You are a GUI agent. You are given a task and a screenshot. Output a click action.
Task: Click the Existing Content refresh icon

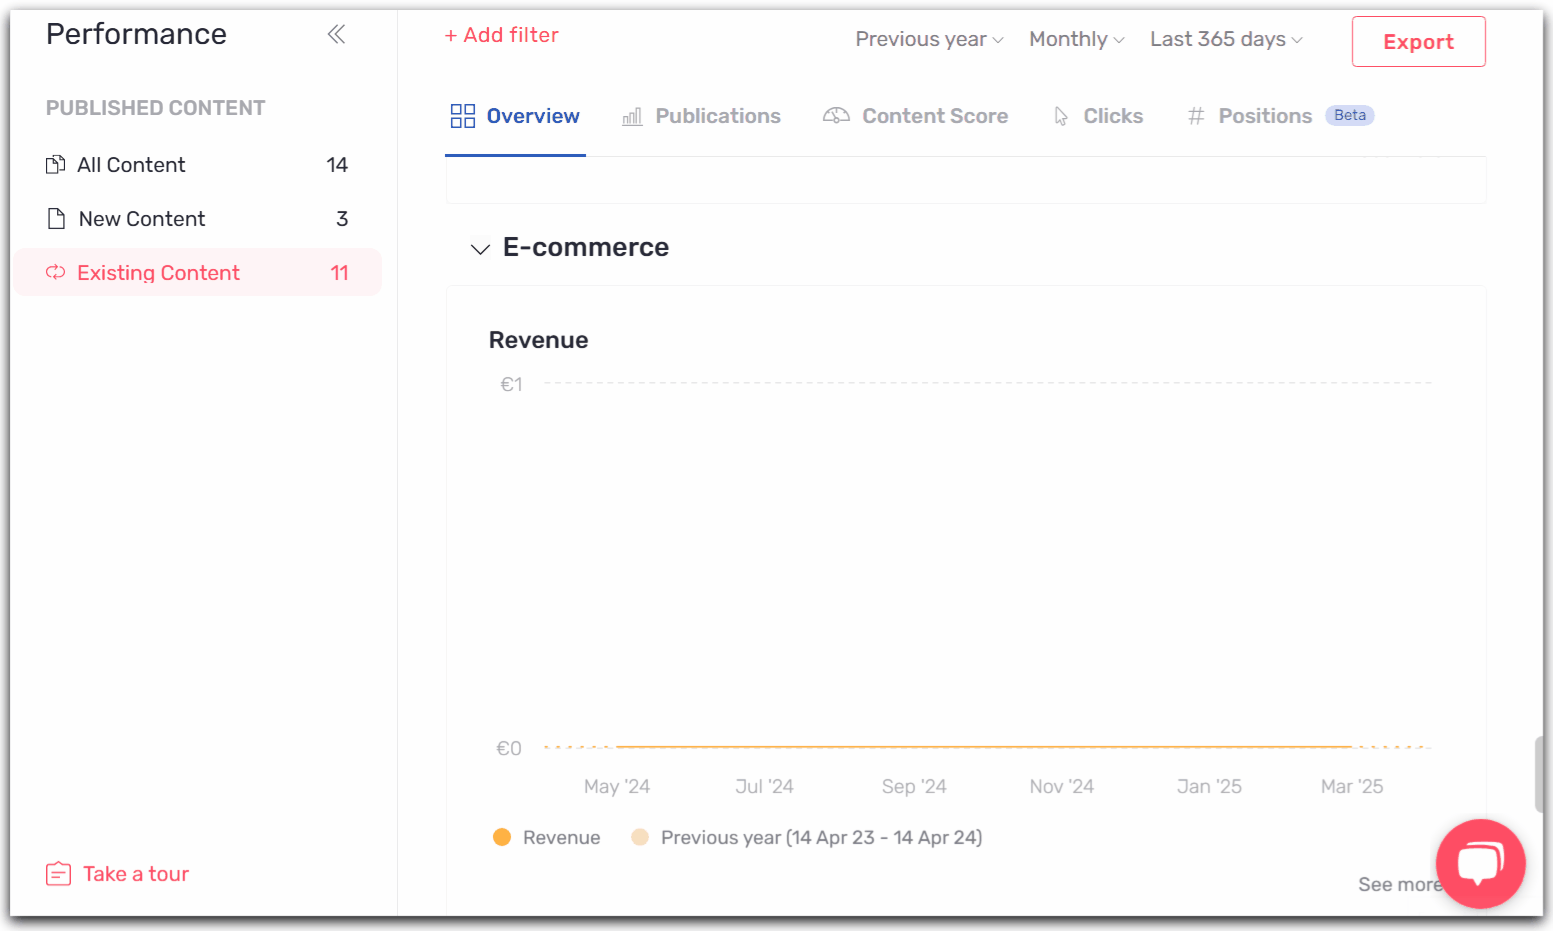[x=56, y=273]
